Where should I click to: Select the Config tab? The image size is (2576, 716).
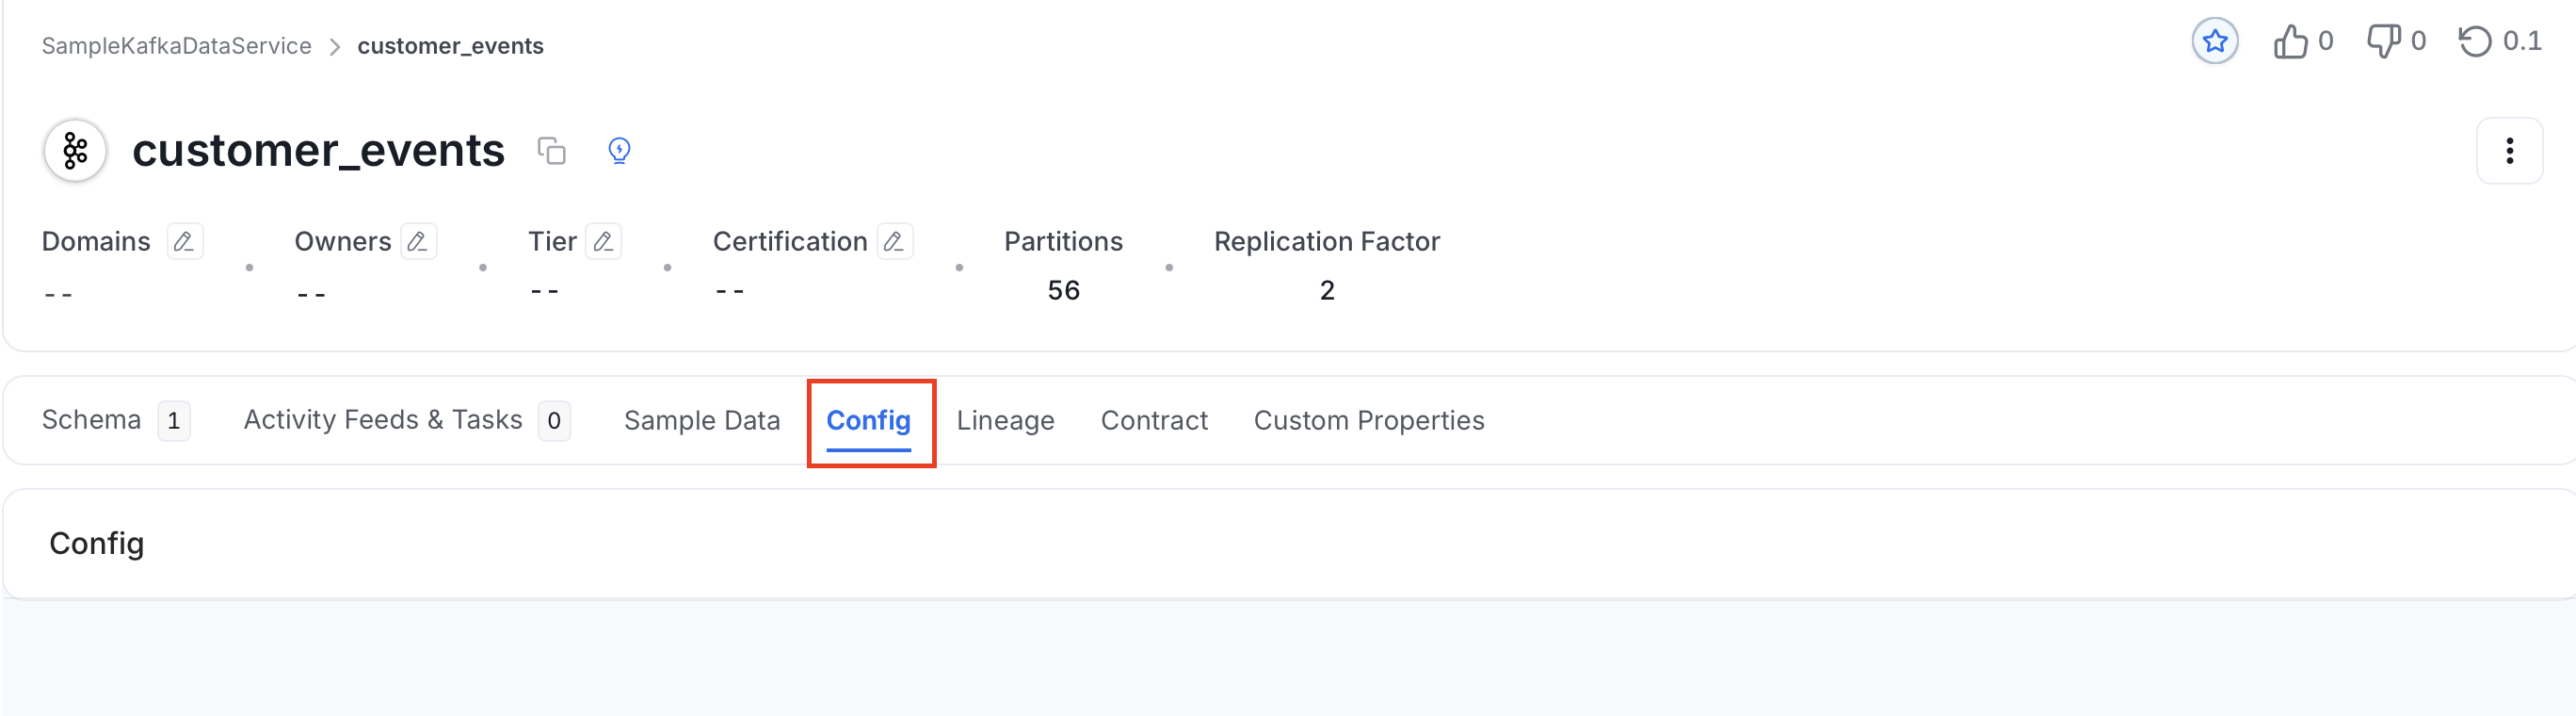(x=868, y=421)
